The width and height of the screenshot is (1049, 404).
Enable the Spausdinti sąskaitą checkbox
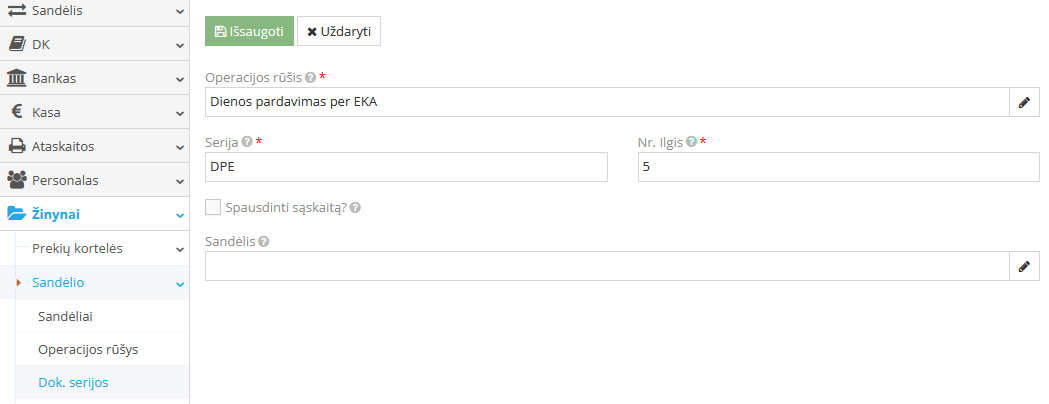click(x=212, y=208)
